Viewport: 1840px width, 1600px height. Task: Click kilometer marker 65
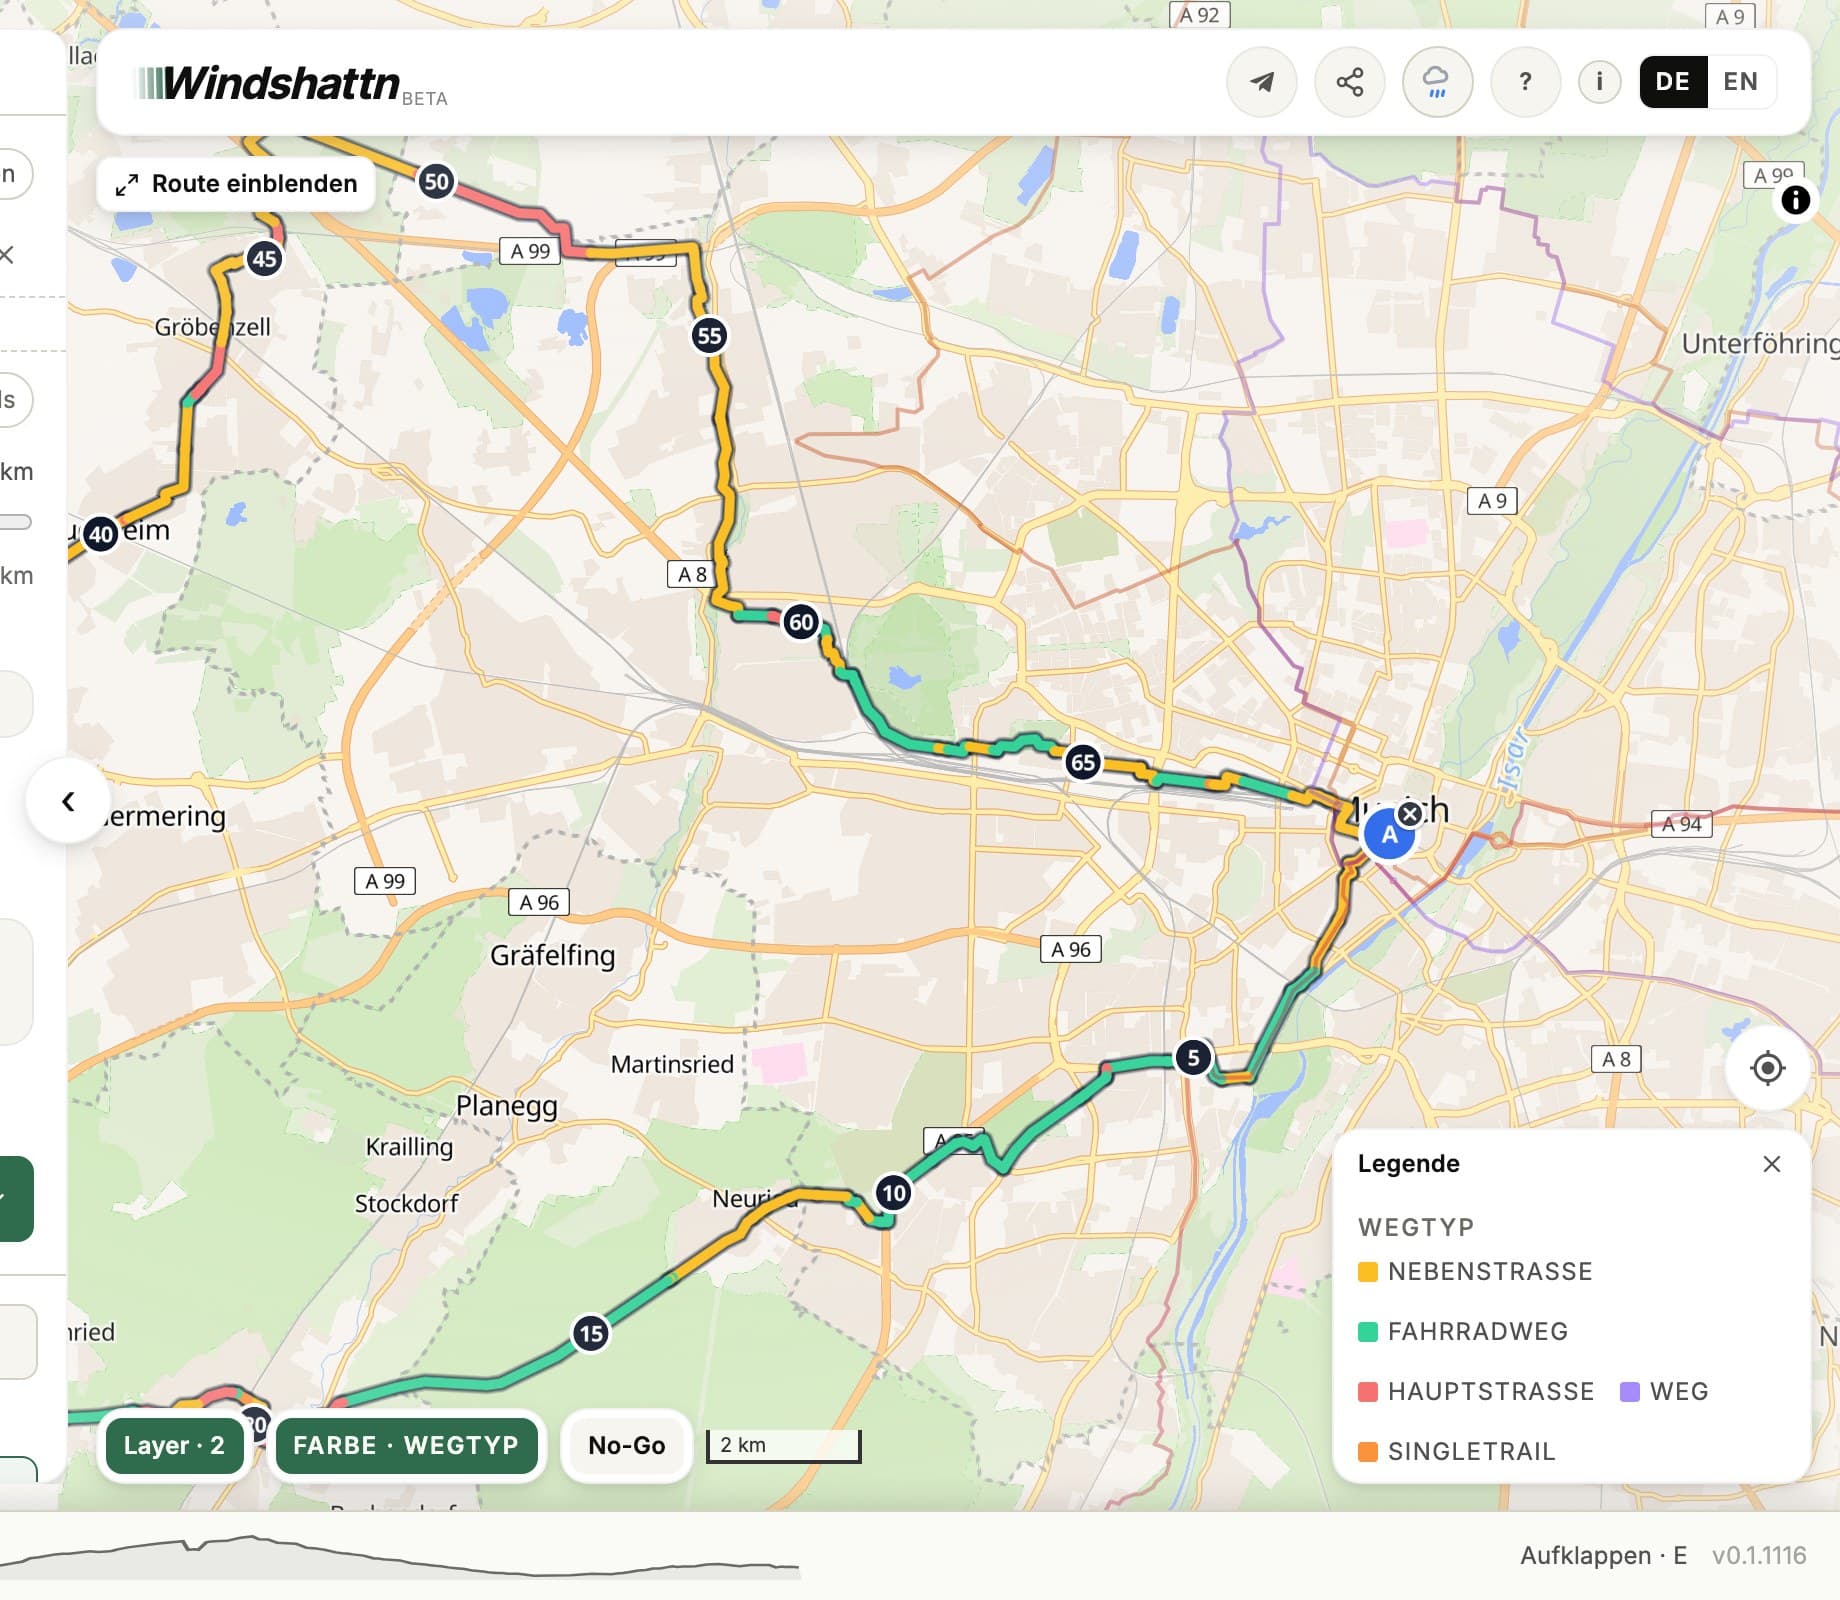pyautogui.click(x=1083, y=762)
